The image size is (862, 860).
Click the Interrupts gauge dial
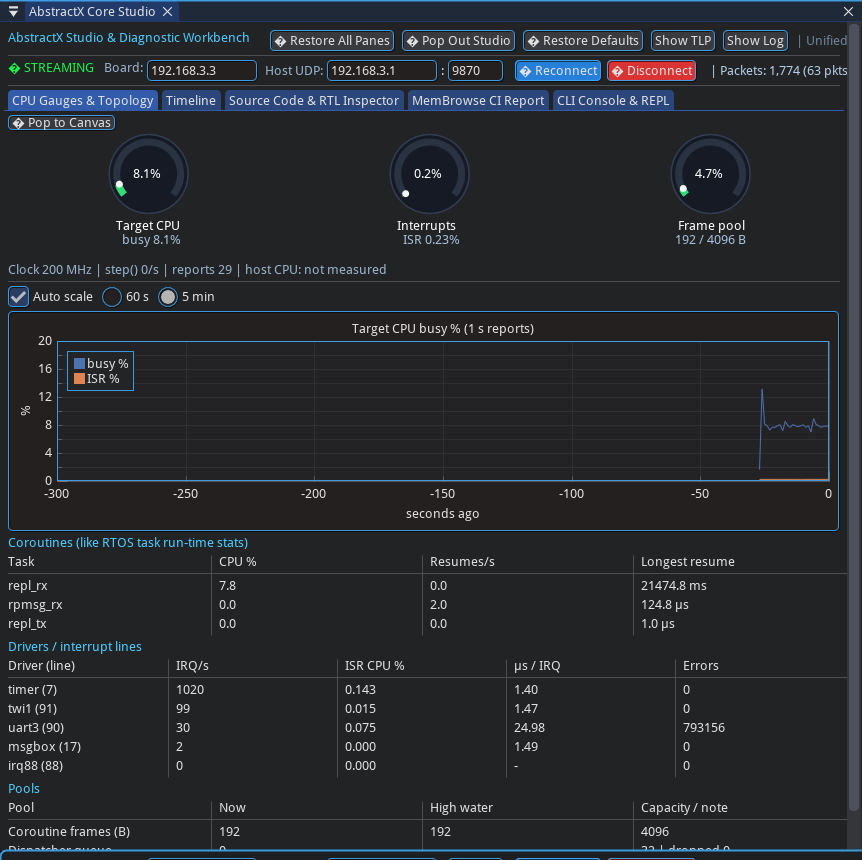coord(429,174)
